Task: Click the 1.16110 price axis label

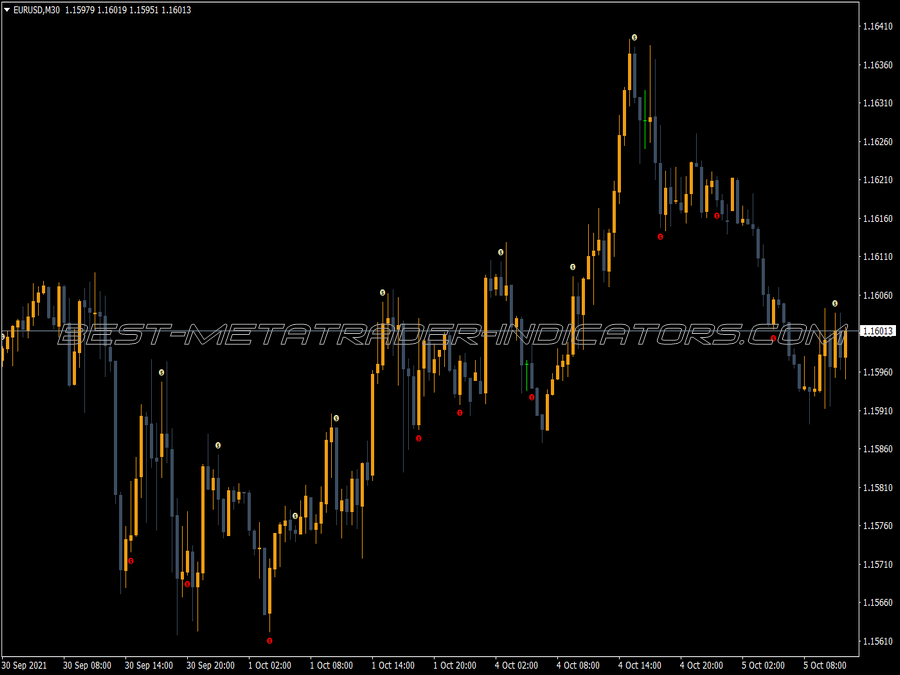Action: 878,257
